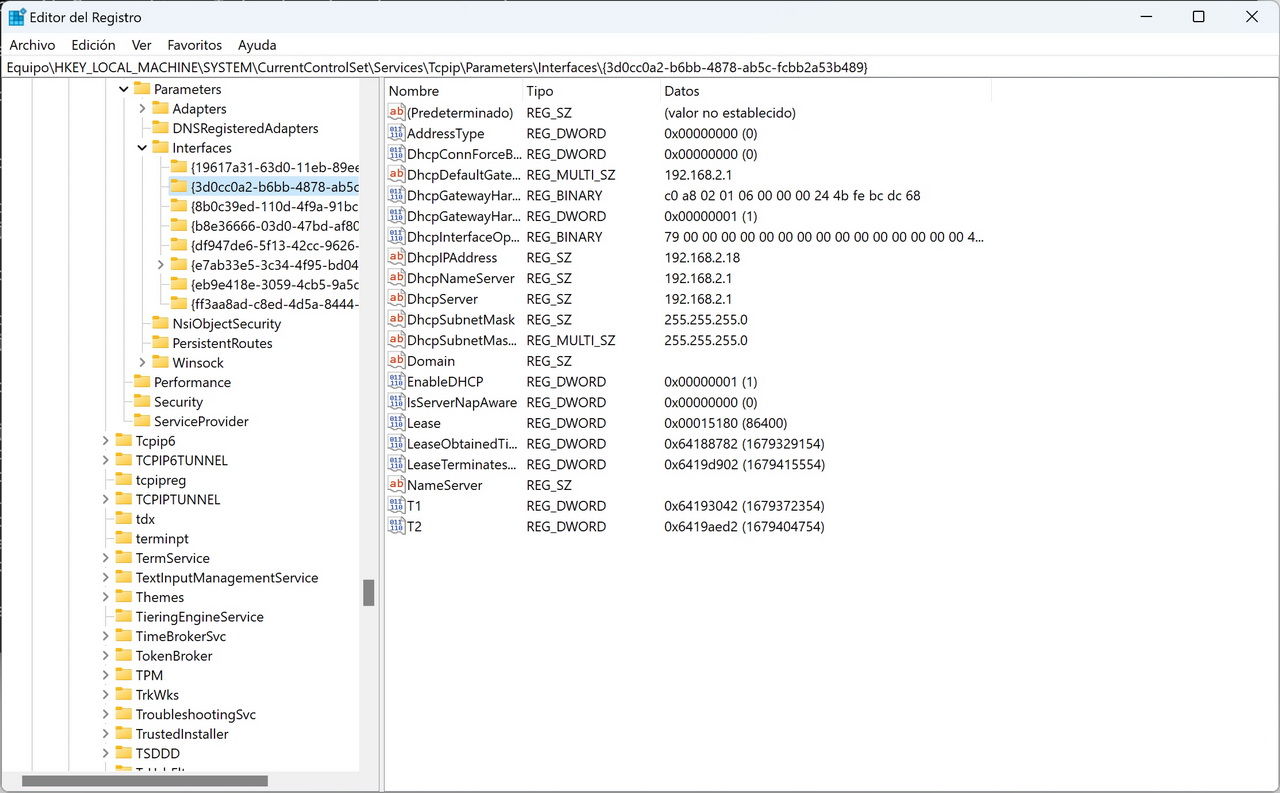Click the Lease DWORD value icon
Viewport: 1280px width, 793px height.
396,423
